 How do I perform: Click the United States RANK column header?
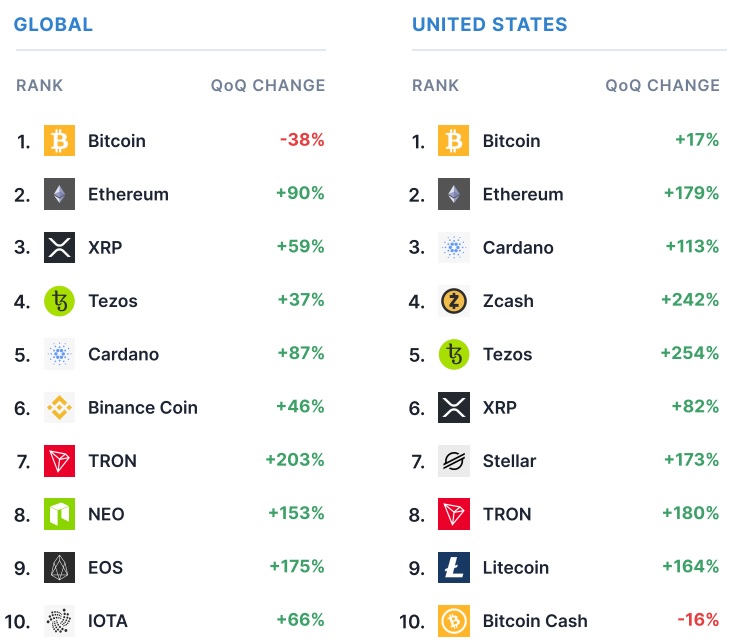tap(436, 85)
